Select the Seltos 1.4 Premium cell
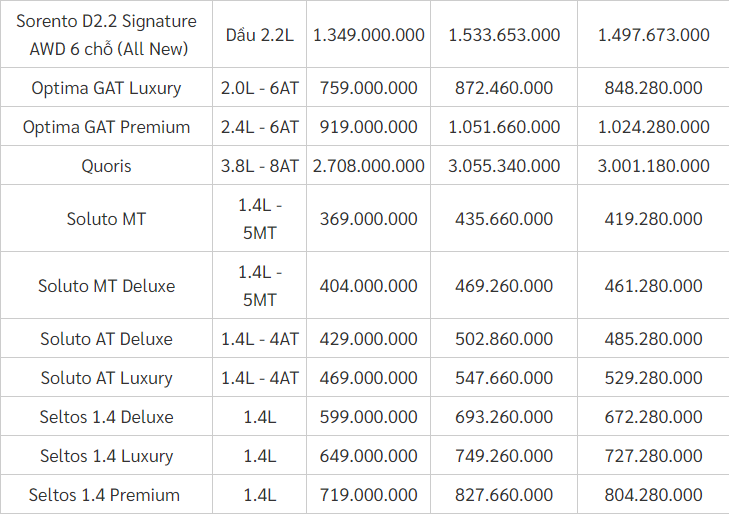 click(106, 495)
